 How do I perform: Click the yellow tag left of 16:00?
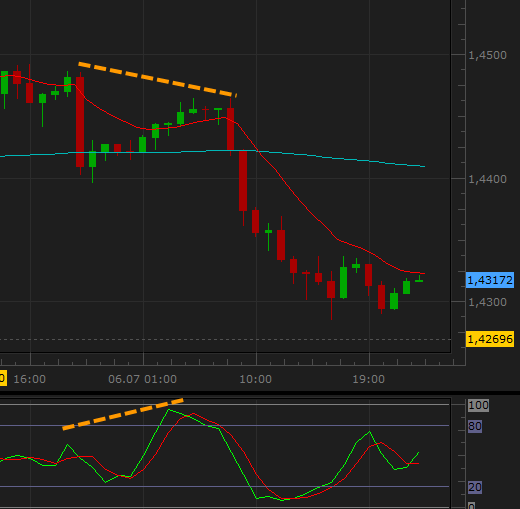click(3, 379)
